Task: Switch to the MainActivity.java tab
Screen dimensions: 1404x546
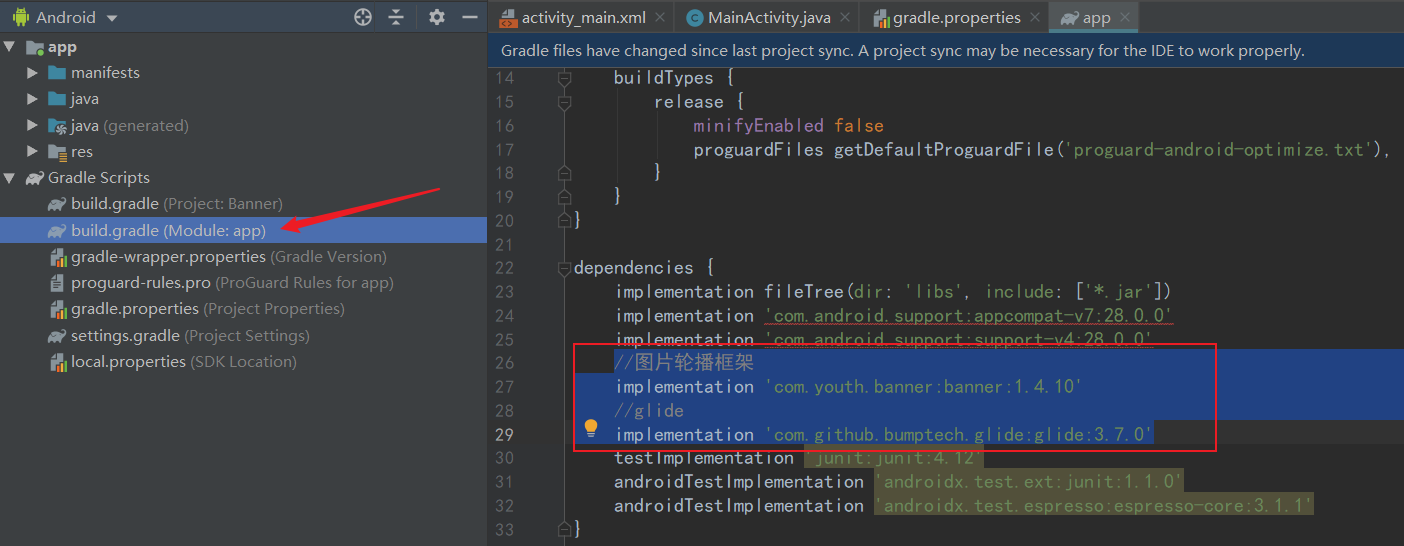Action: click(x=768, y=17)
